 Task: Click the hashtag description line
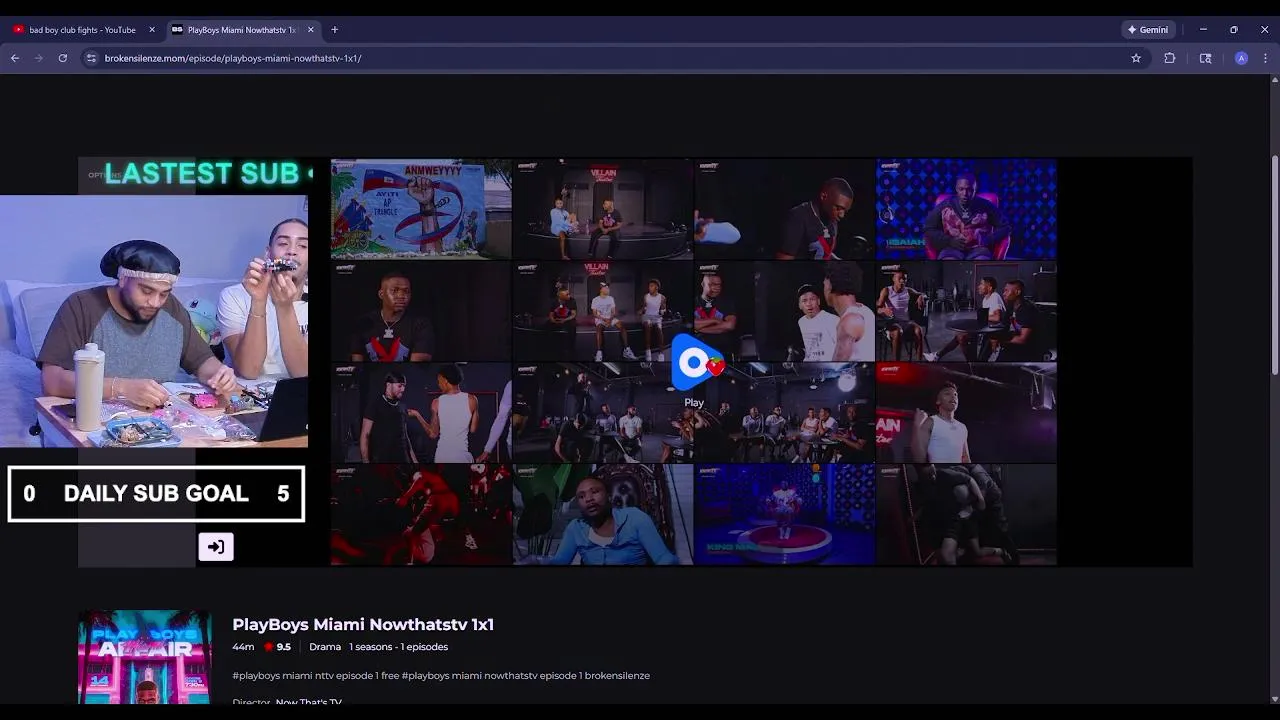(x=441, y=676)
